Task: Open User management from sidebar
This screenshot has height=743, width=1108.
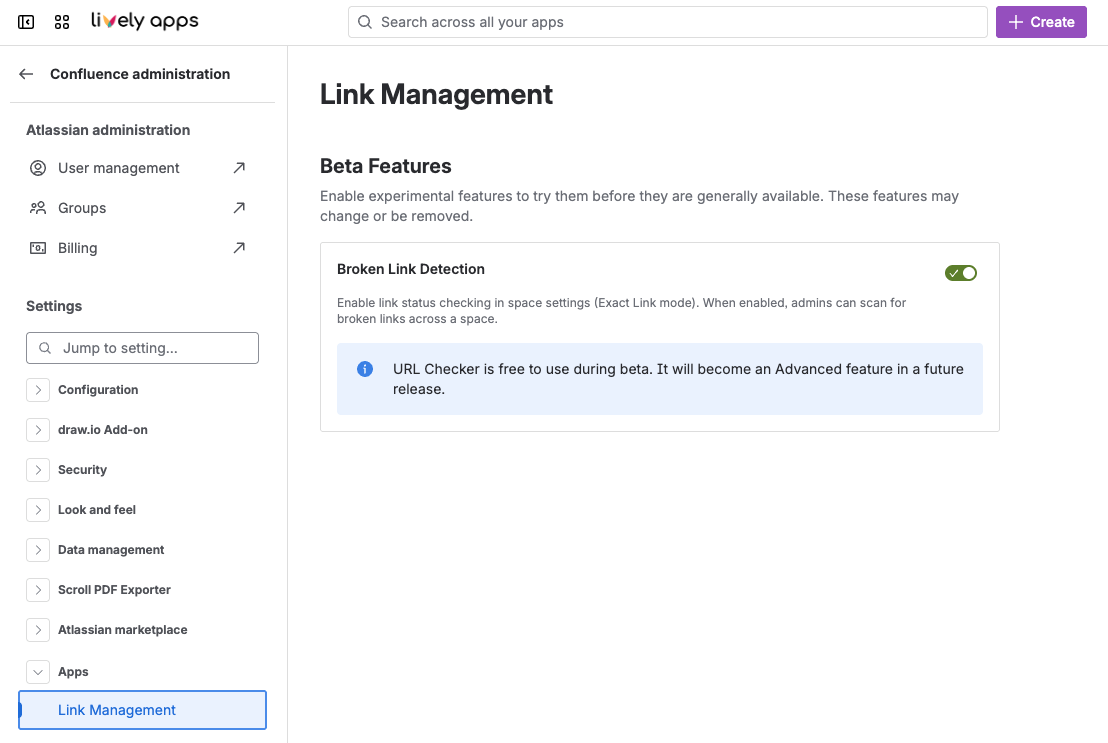Action: click(118, 168)
